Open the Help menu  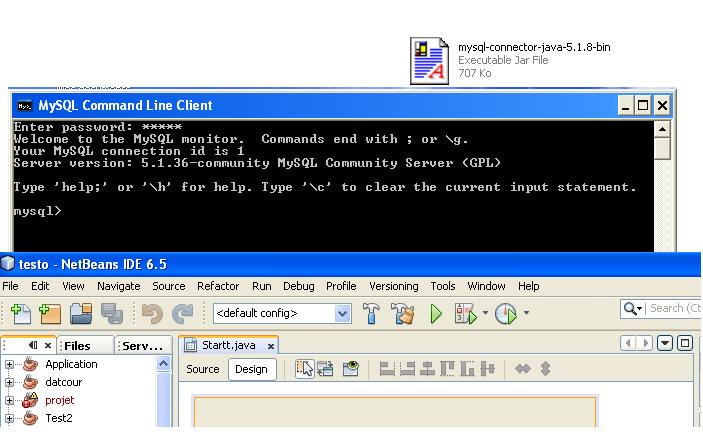[x=529, y=286]
